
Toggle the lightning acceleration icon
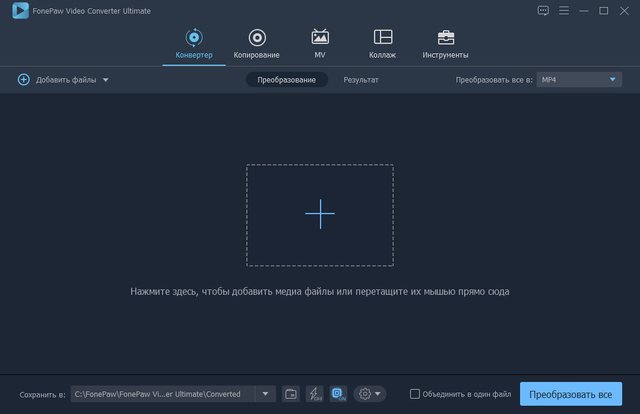[314, 394]
